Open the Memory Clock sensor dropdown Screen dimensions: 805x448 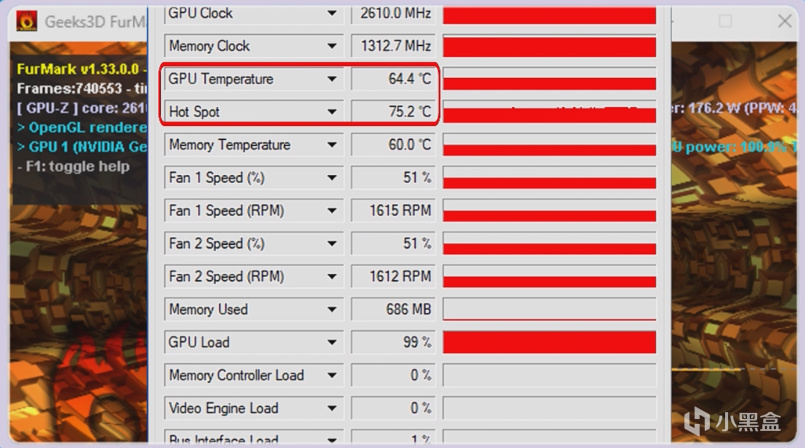(332, 46)
